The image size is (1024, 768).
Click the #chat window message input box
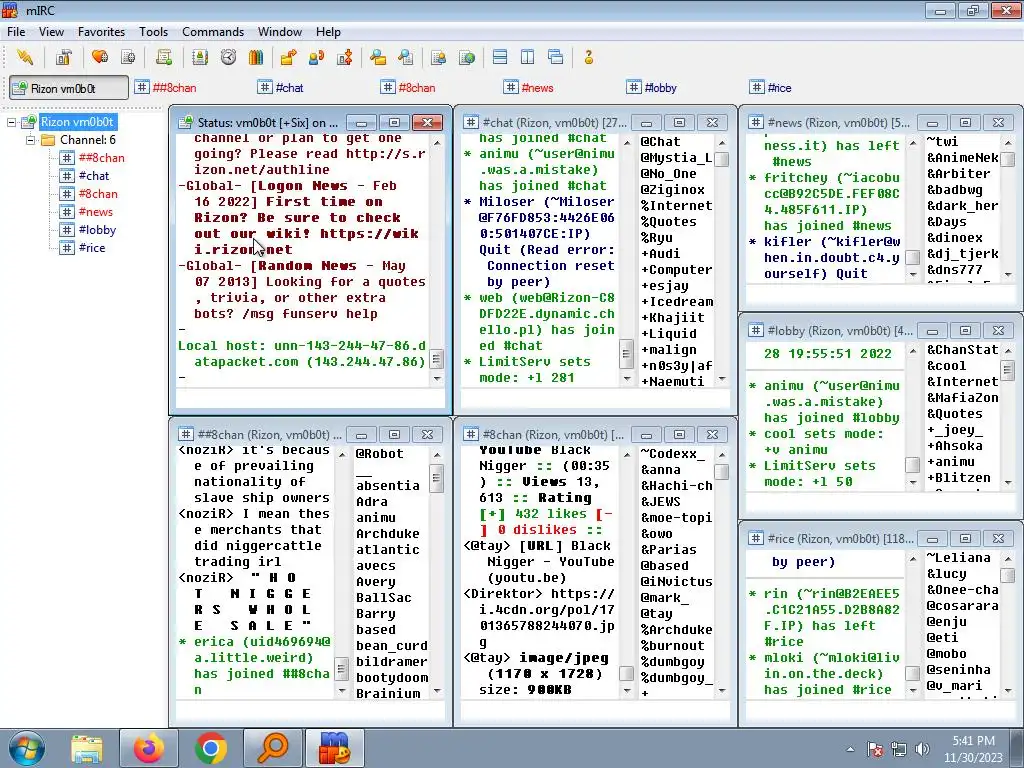tap(595, 398)
